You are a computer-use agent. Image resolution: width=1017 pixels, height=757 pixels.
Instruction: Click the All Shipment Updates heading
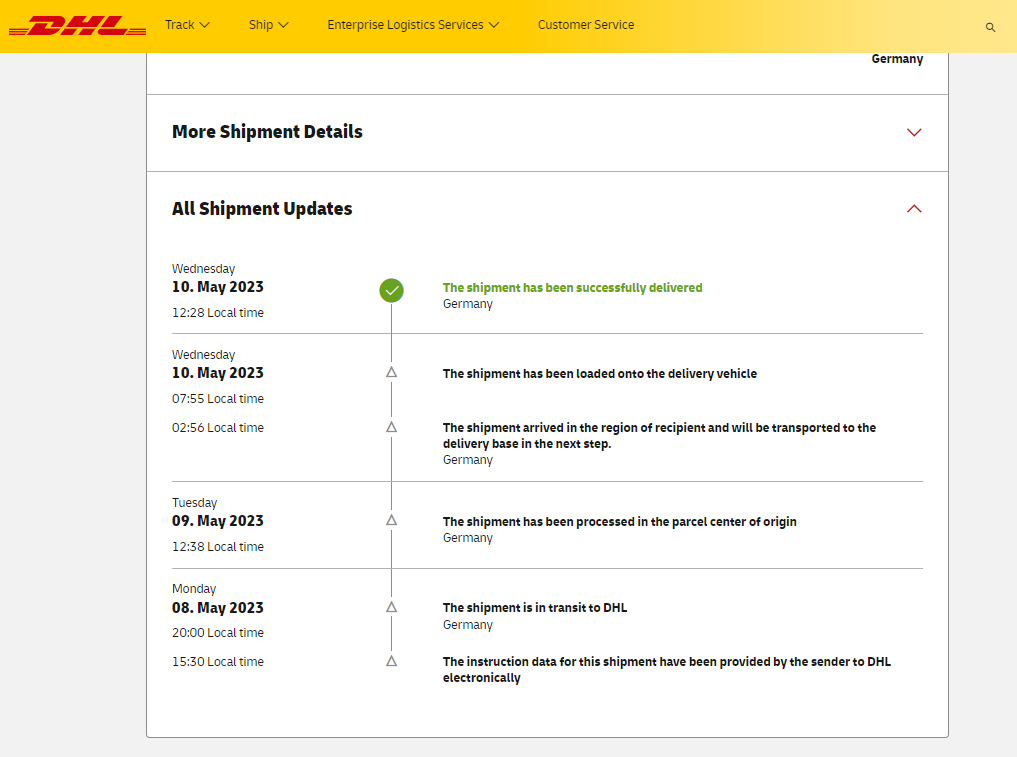(x=262, y=209)
